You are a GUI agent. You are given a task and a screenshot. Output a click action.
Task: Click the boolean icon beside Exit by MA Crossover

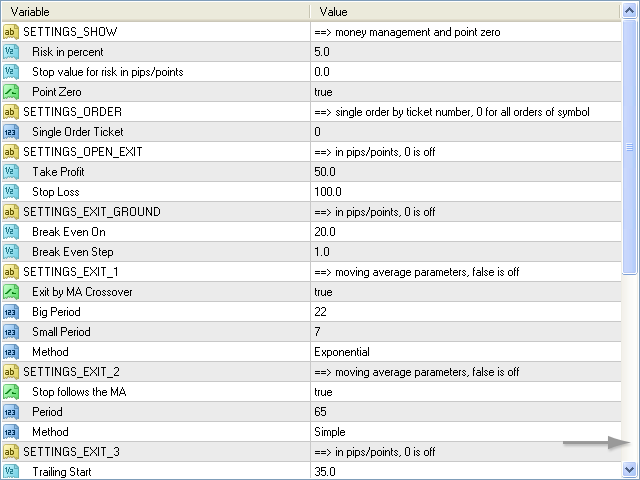(x=10, y=292)
